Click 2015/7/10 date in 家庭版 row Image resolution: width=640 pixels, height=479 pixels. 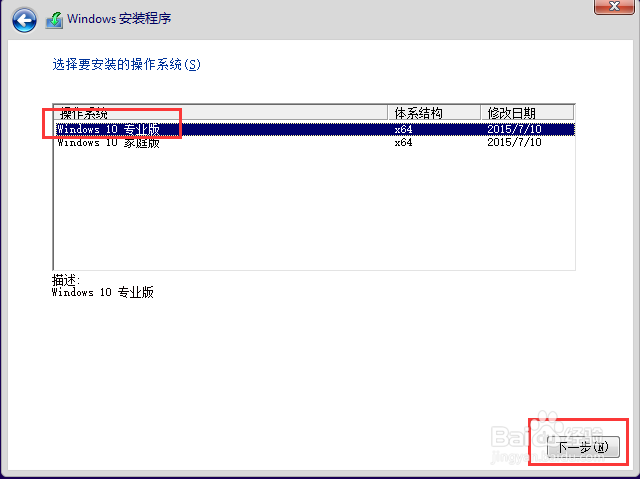coord(514,142)
